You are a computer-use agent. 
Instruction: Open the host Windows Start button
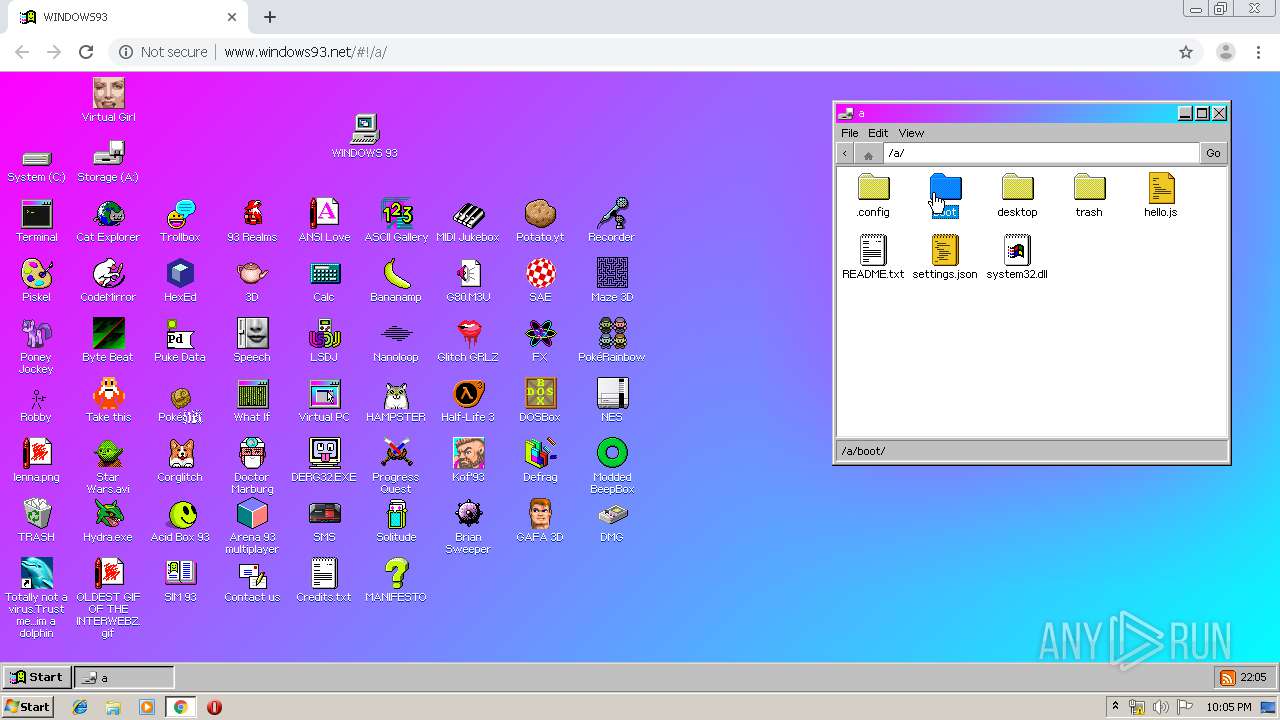click(28, 707)
